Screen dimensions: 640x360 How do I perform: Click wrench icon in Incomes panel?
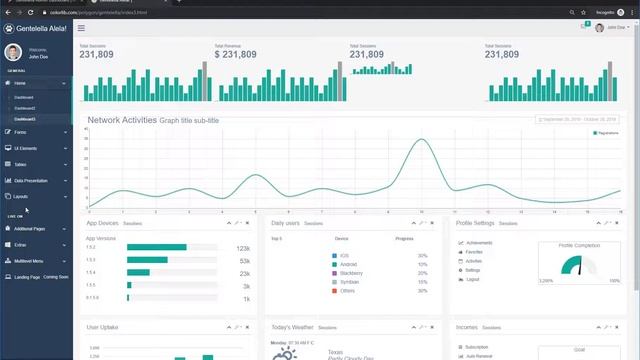(607, 327)
